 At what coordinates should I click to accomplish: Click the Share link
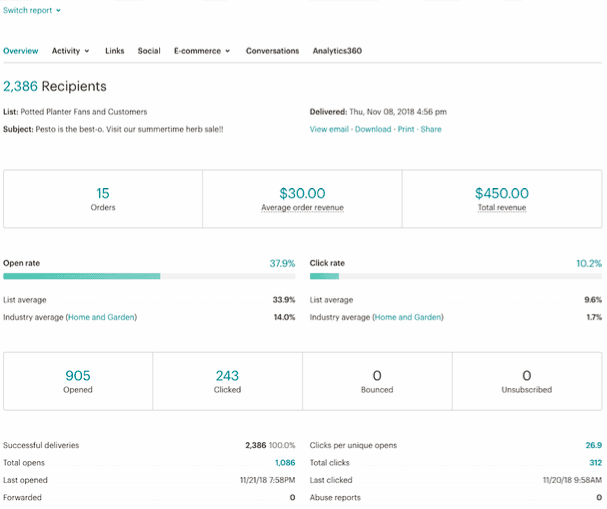point(431,129)
